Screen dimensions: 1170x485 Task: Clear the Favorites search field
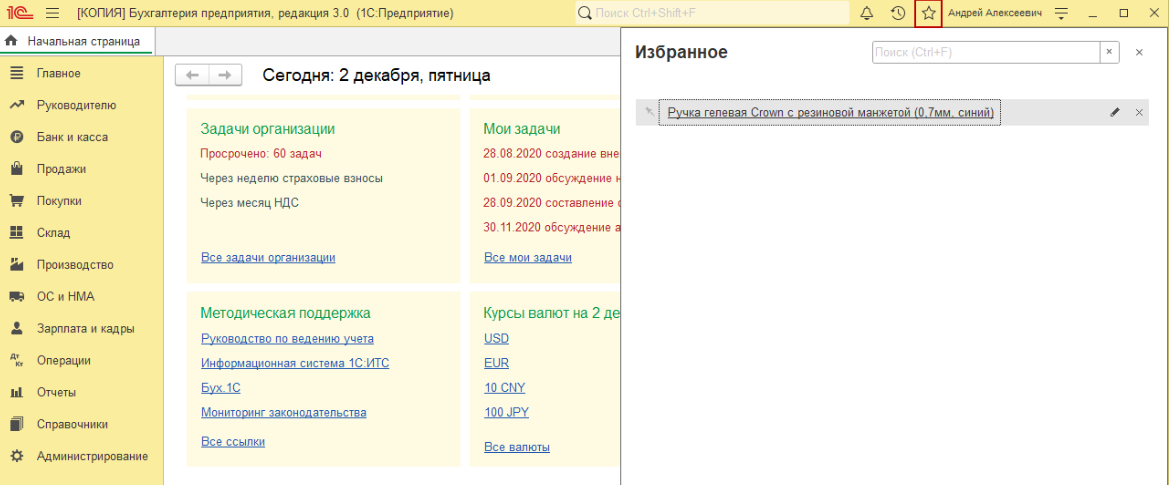click(1109, 52)
